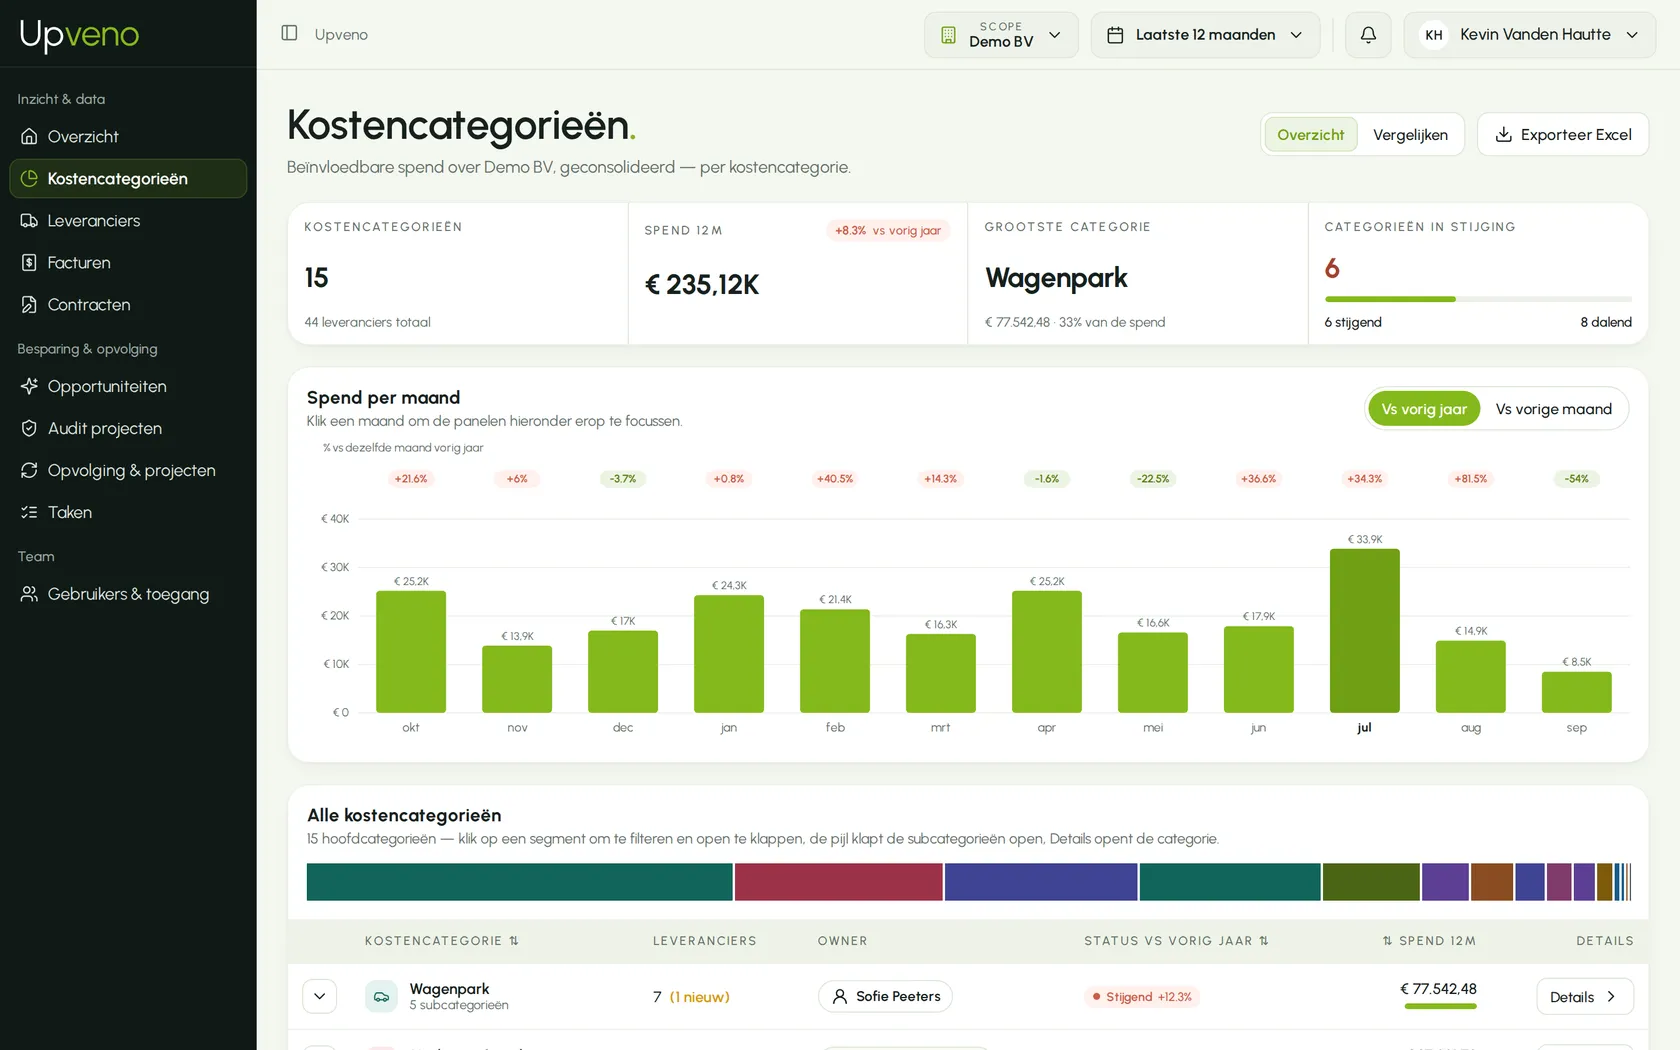Click the Audit projecten shield icon
This screenshot has width=1680, height=1050.
29,428
